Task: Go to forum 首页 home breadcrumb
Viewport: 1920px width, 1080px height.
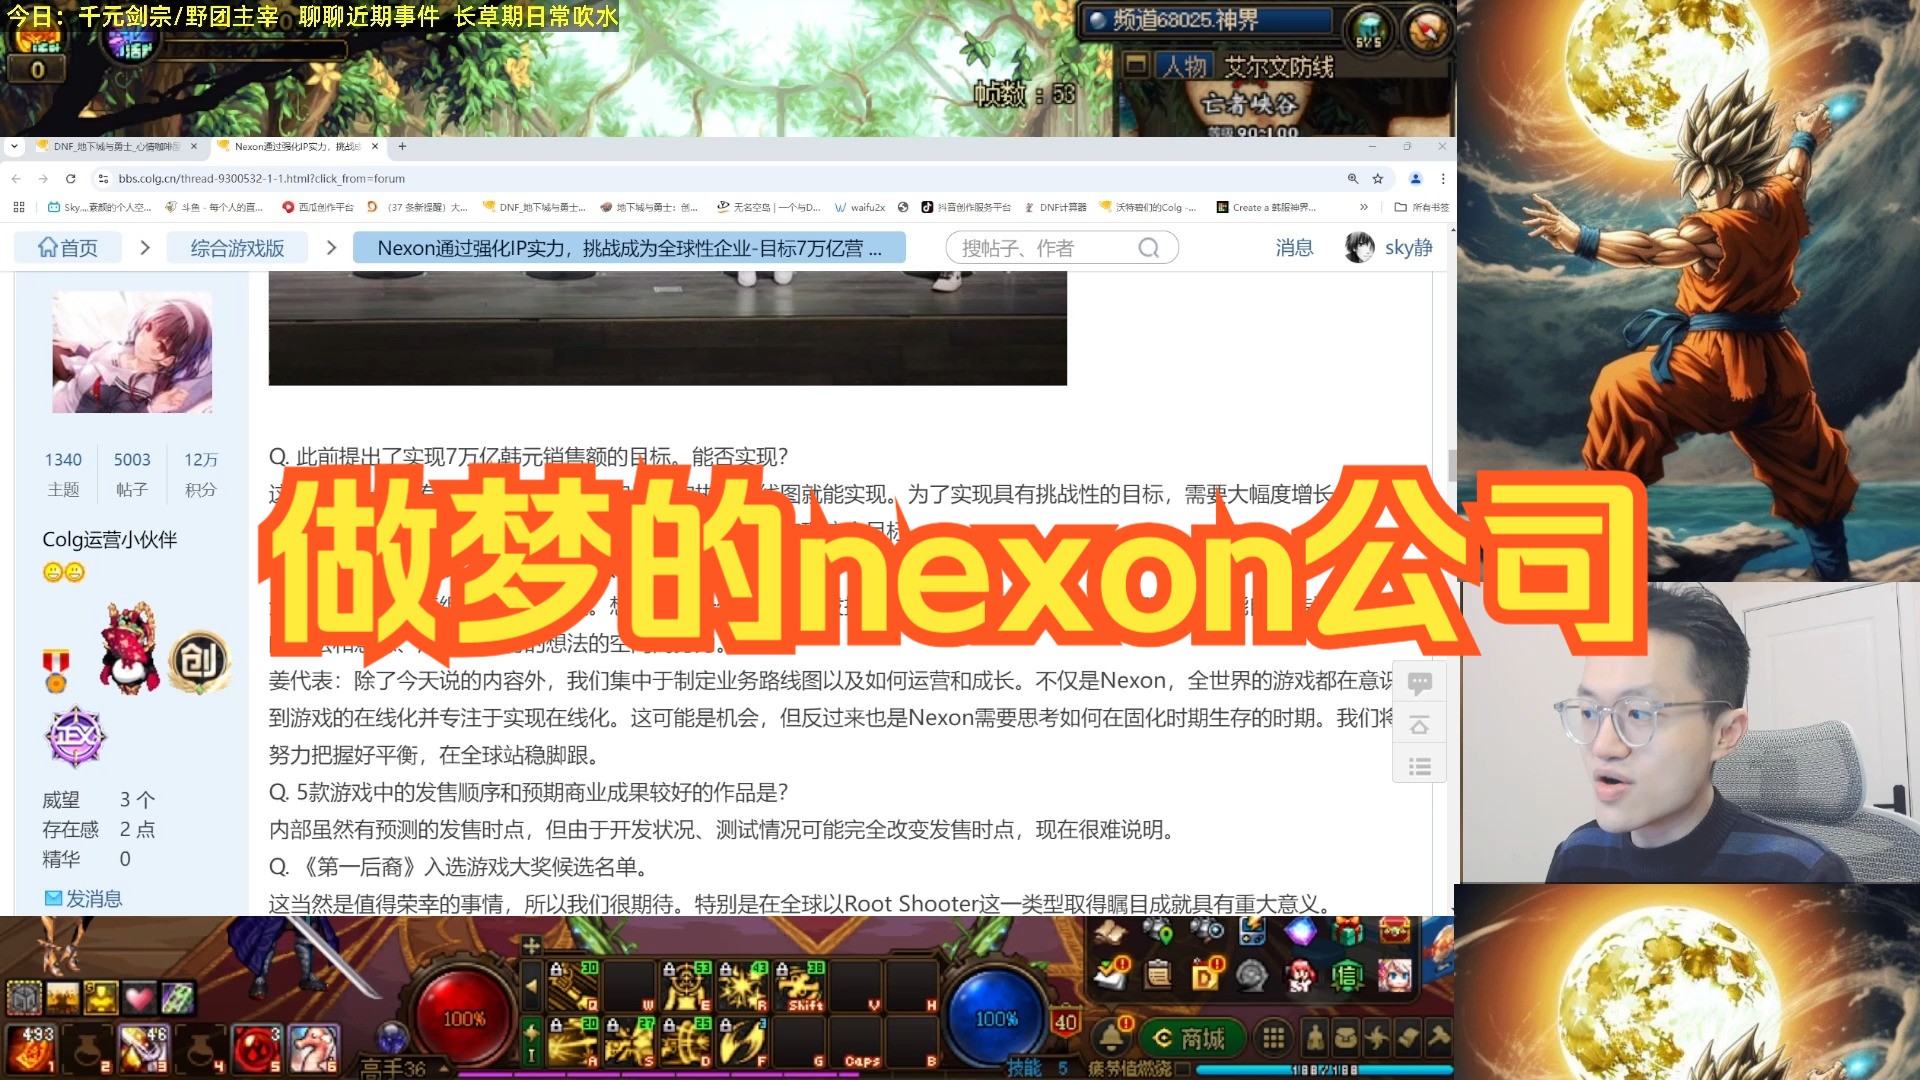Action: 67,248
